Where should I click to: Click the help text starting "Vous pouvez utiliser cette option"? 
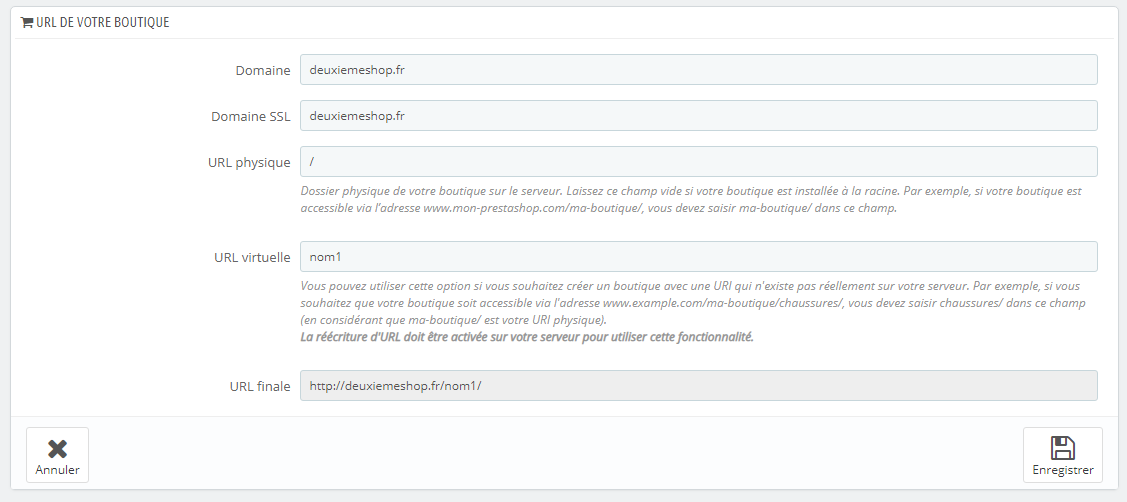tap(693, 302)
